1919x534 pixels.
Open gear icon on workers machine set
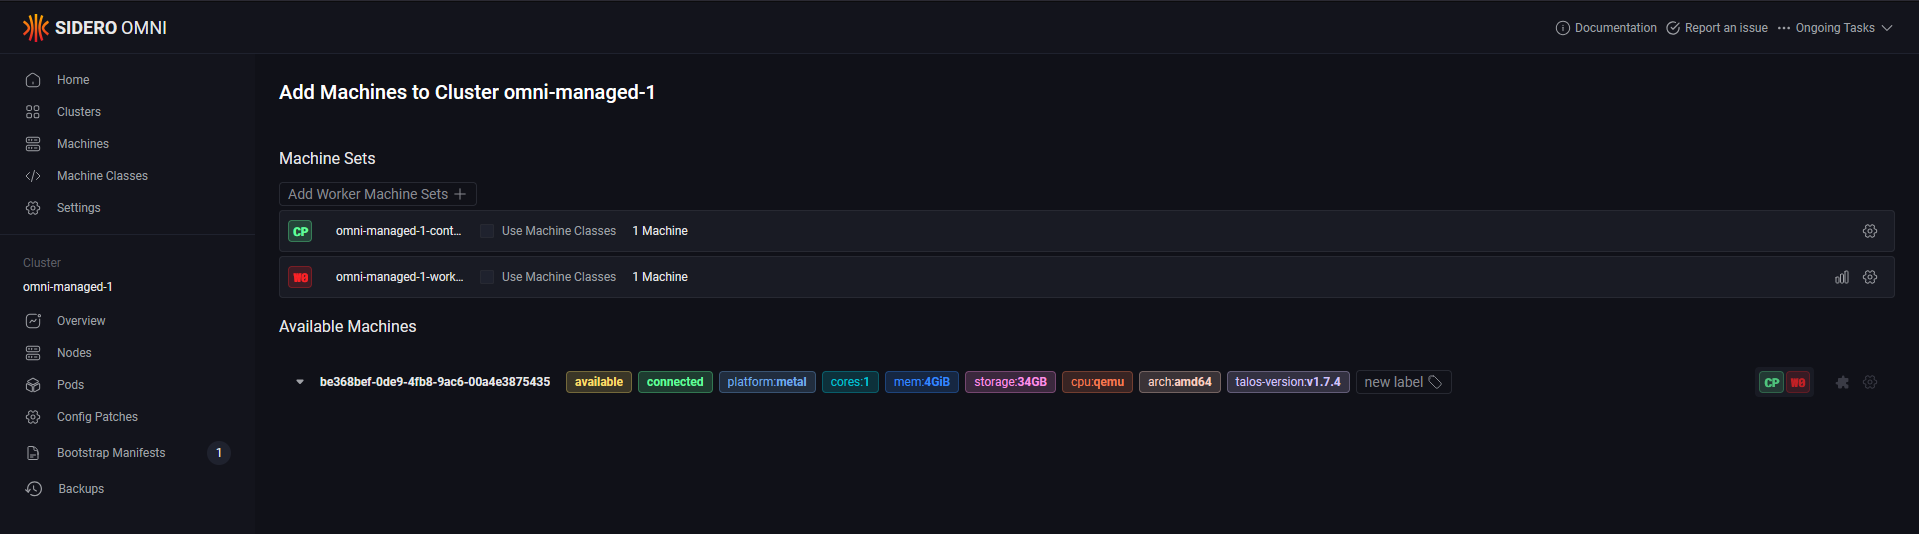(x=1869, y=277)
